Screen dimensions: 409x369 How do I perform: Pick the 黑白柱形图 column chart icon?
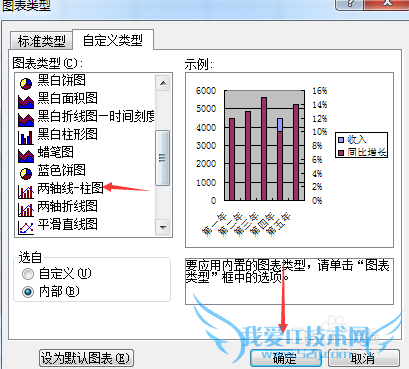tap(26, 137)
